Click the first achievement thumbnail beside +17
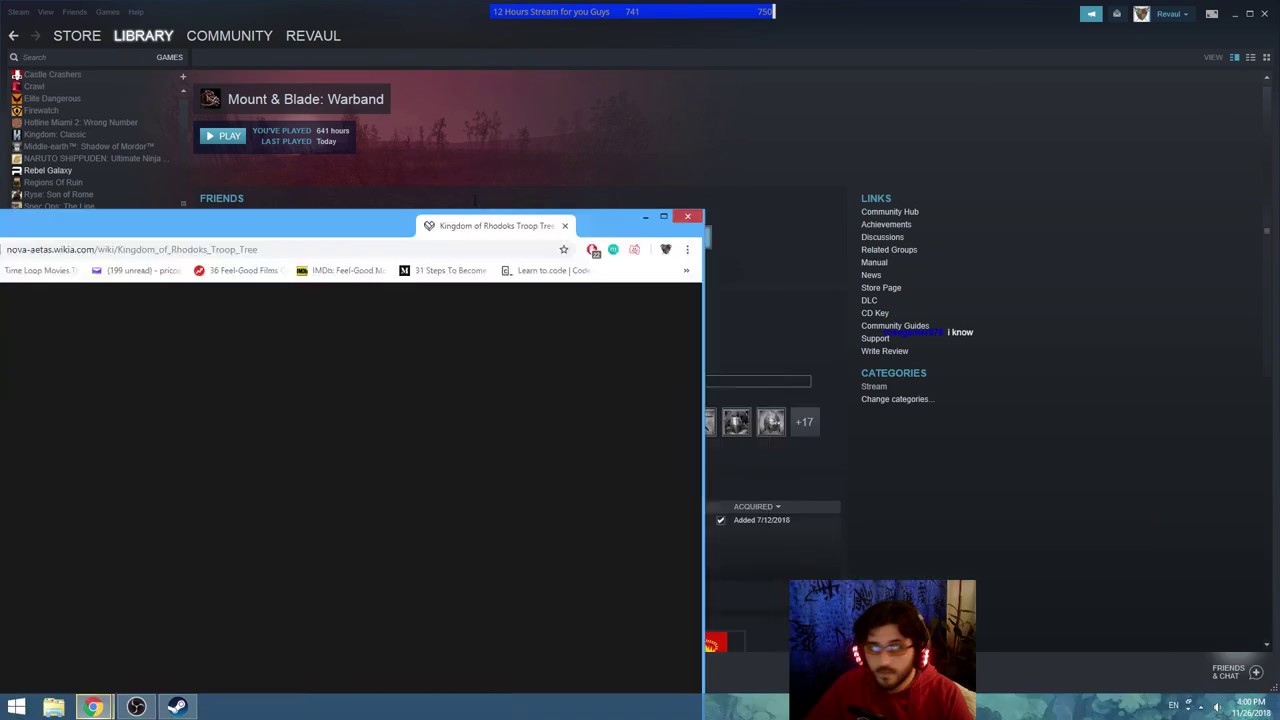The image size is (1280, 720). [736, 422]
